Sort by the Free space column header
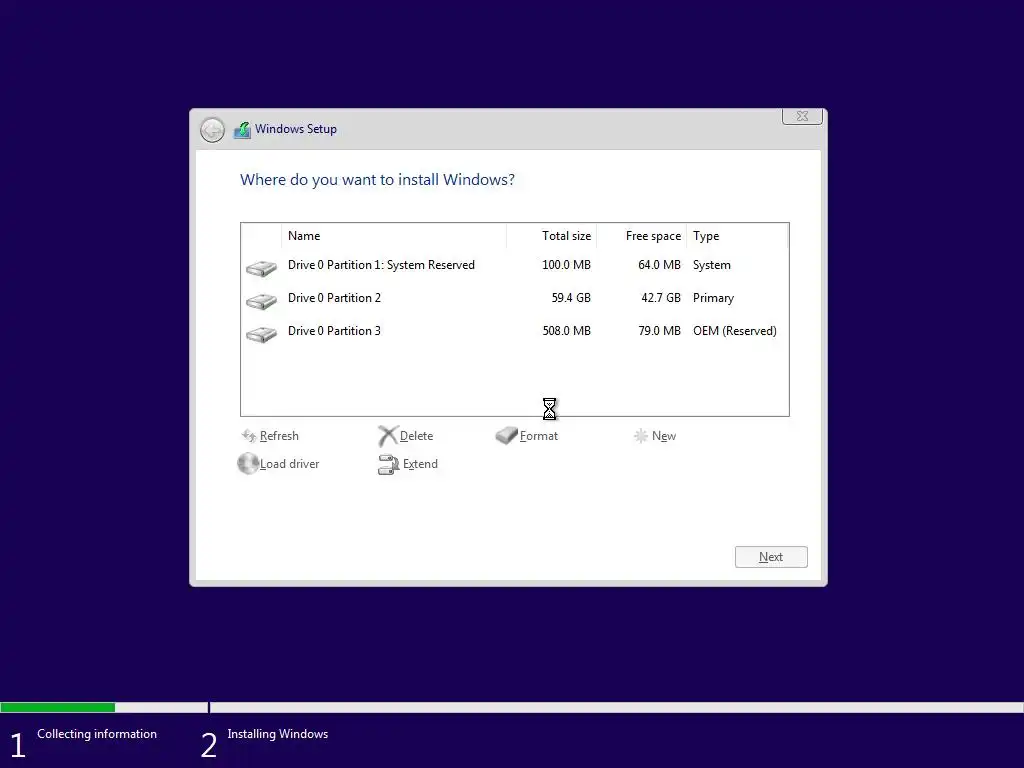Viewport: 1024px width, 768px height. 641,236
